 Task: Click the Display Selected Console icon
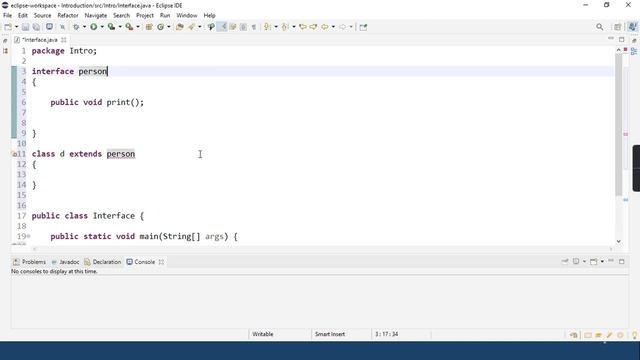[x=576, y=261]
